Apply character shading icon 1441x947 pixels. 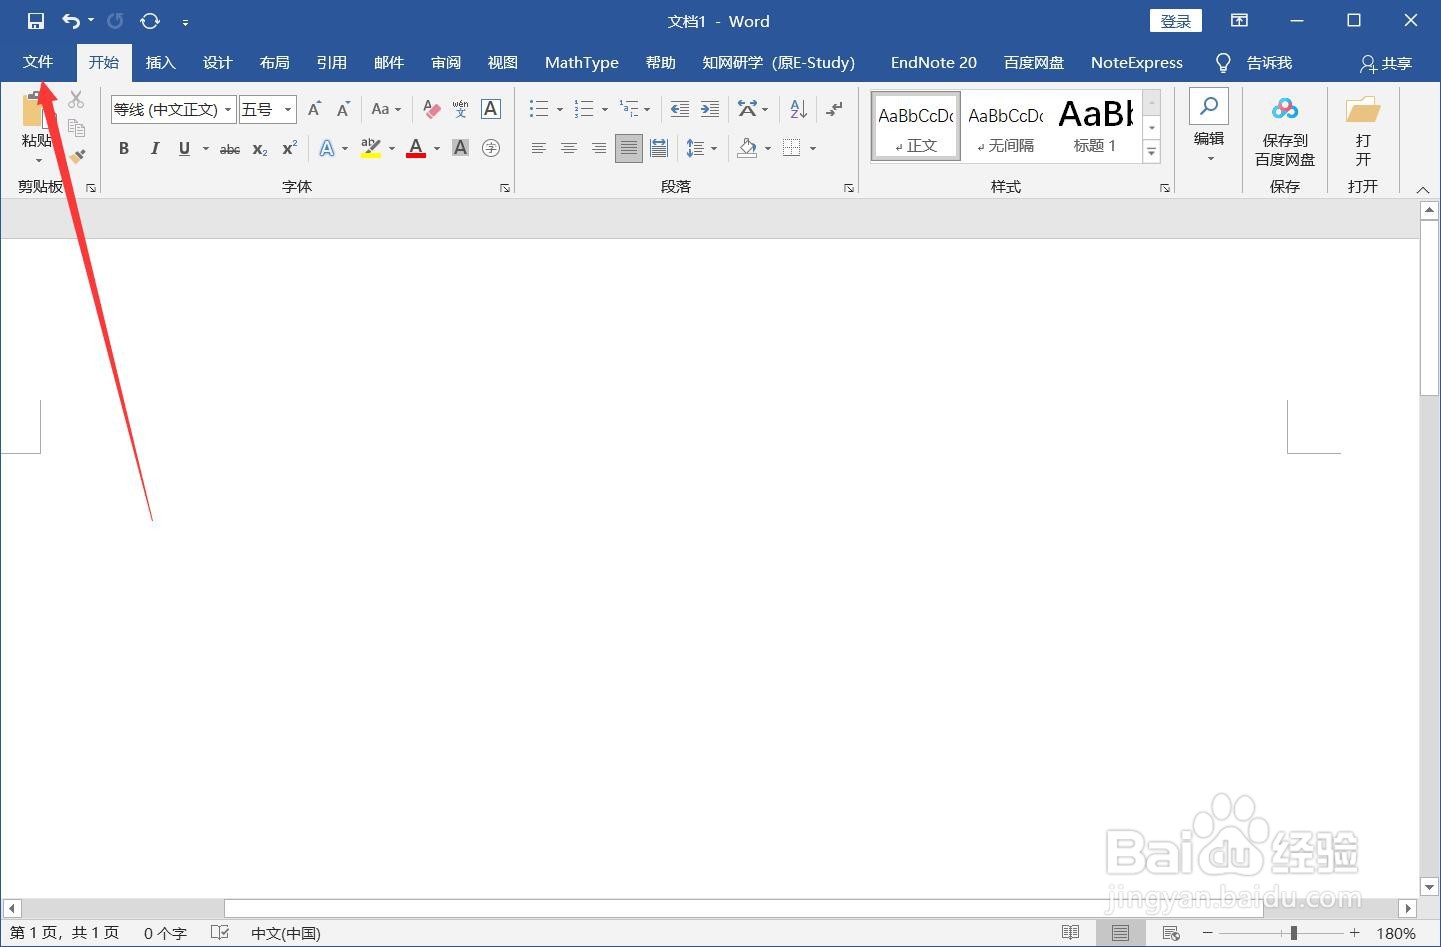click(x=460, y=148)
